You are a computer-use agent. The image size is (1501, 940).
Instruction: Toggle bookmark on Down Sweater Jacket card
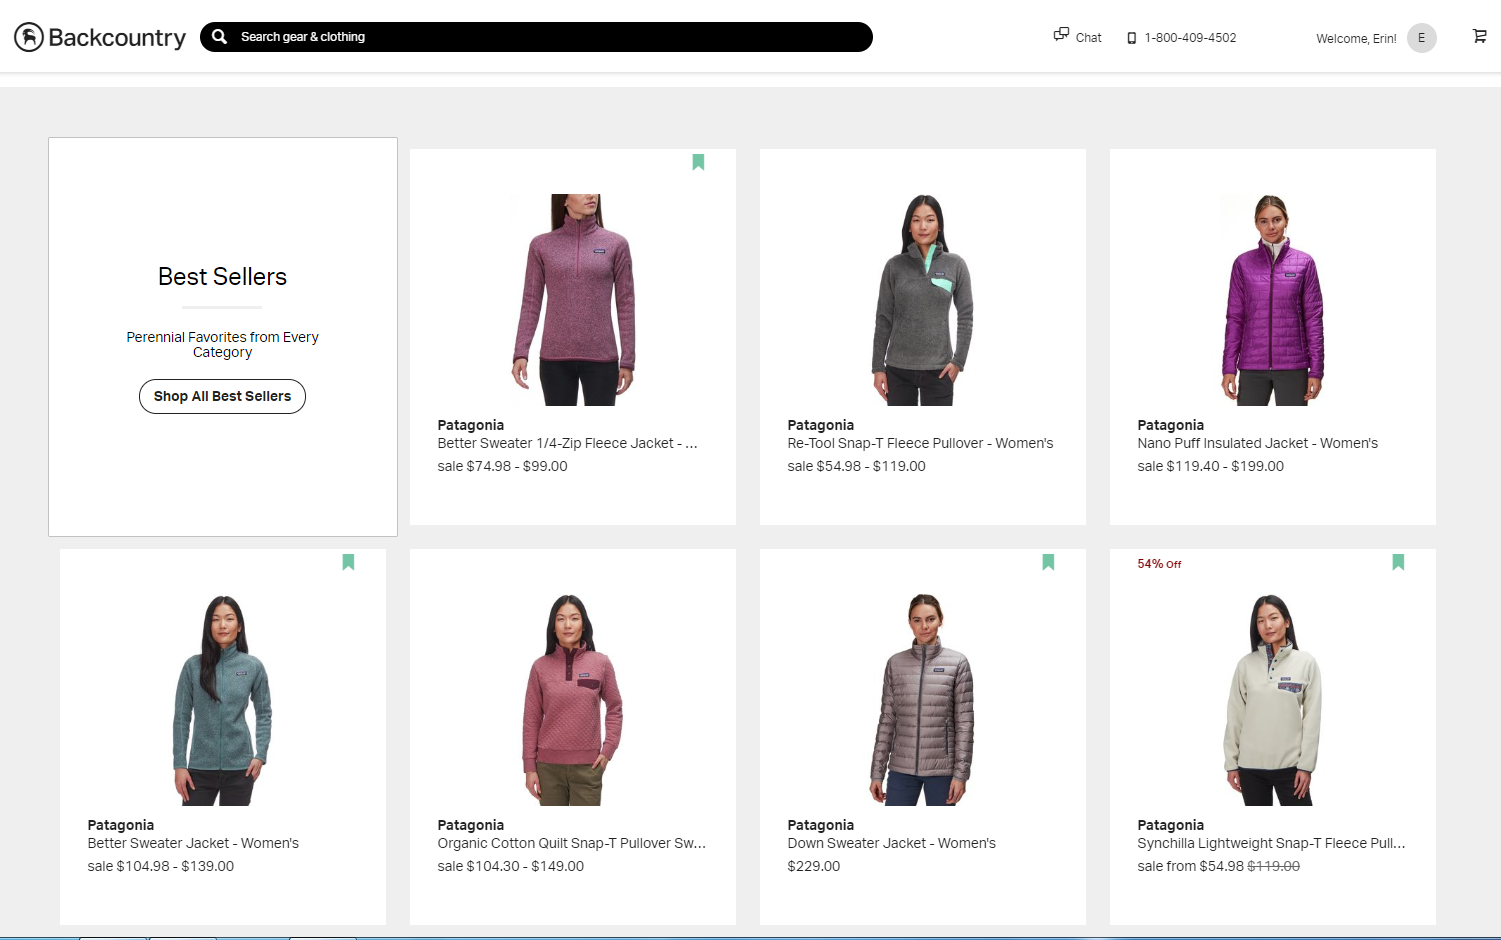point(1048,562)
